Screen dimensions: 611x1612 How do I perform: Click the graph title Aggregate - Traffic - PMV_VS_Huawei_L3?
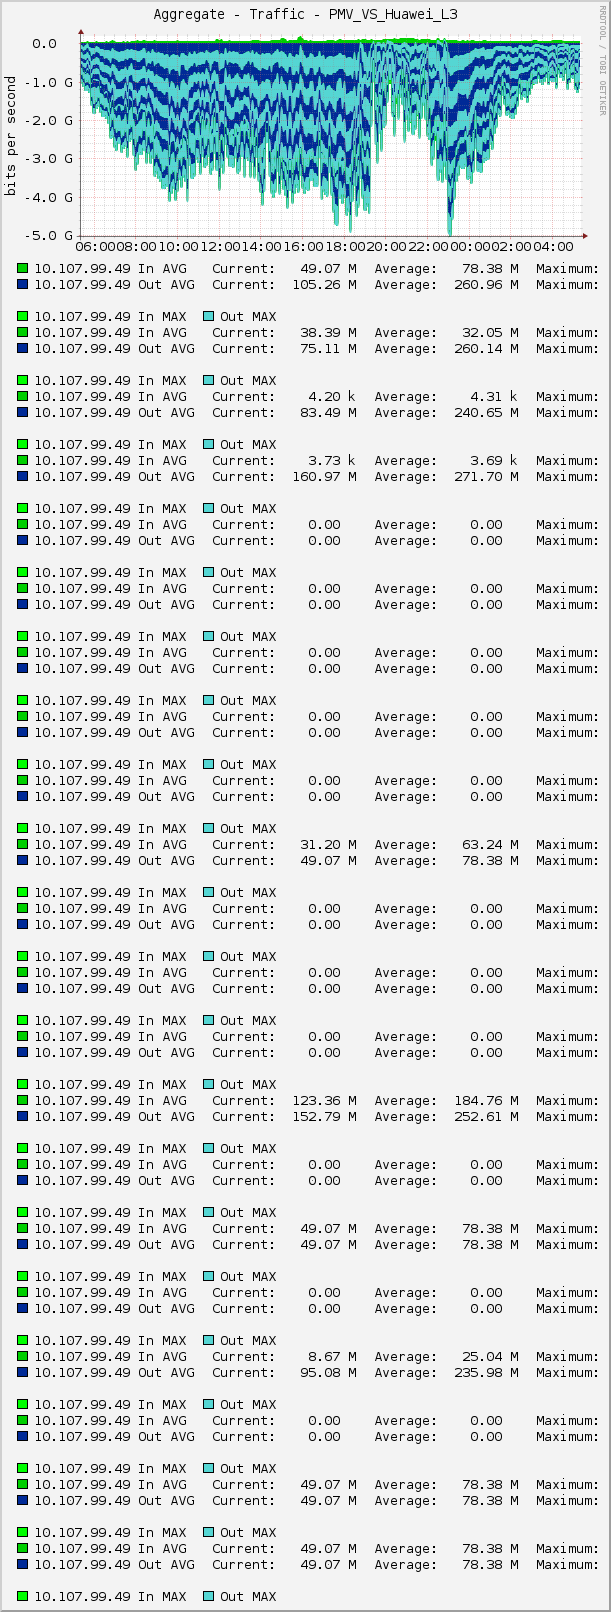(306, 14)
